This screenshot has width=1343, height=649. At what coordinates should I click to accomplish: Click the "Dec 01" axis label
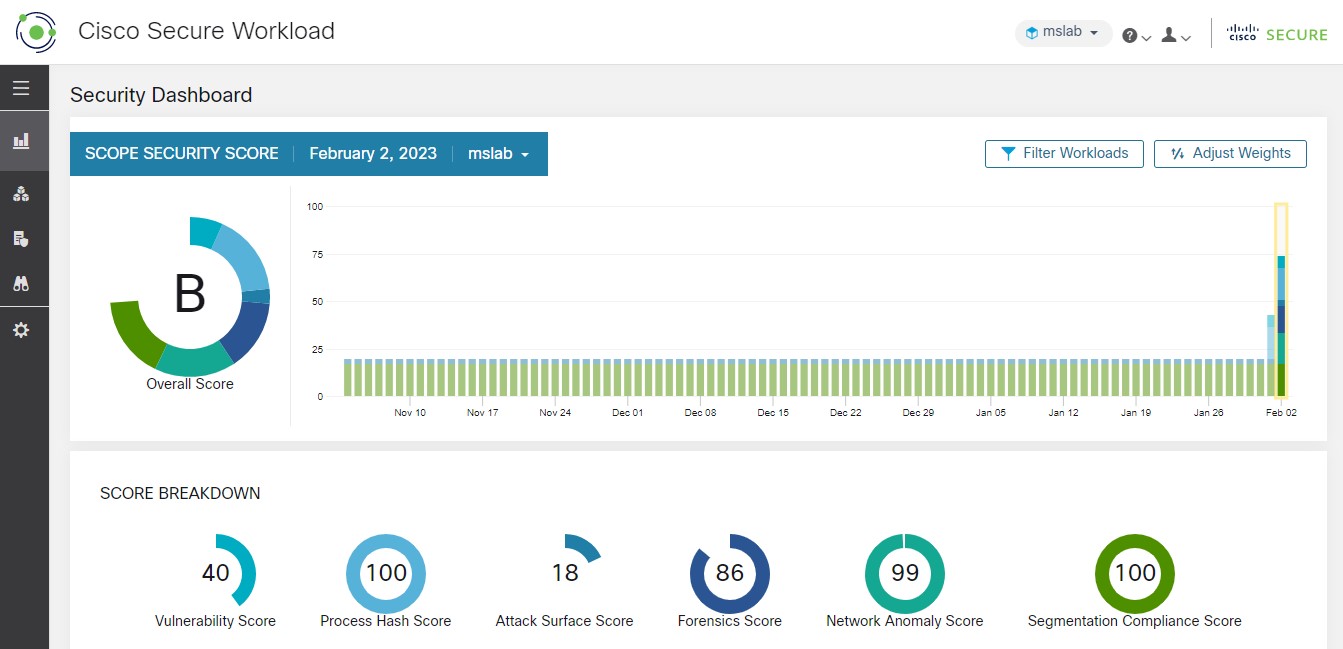tap(628, 412)
